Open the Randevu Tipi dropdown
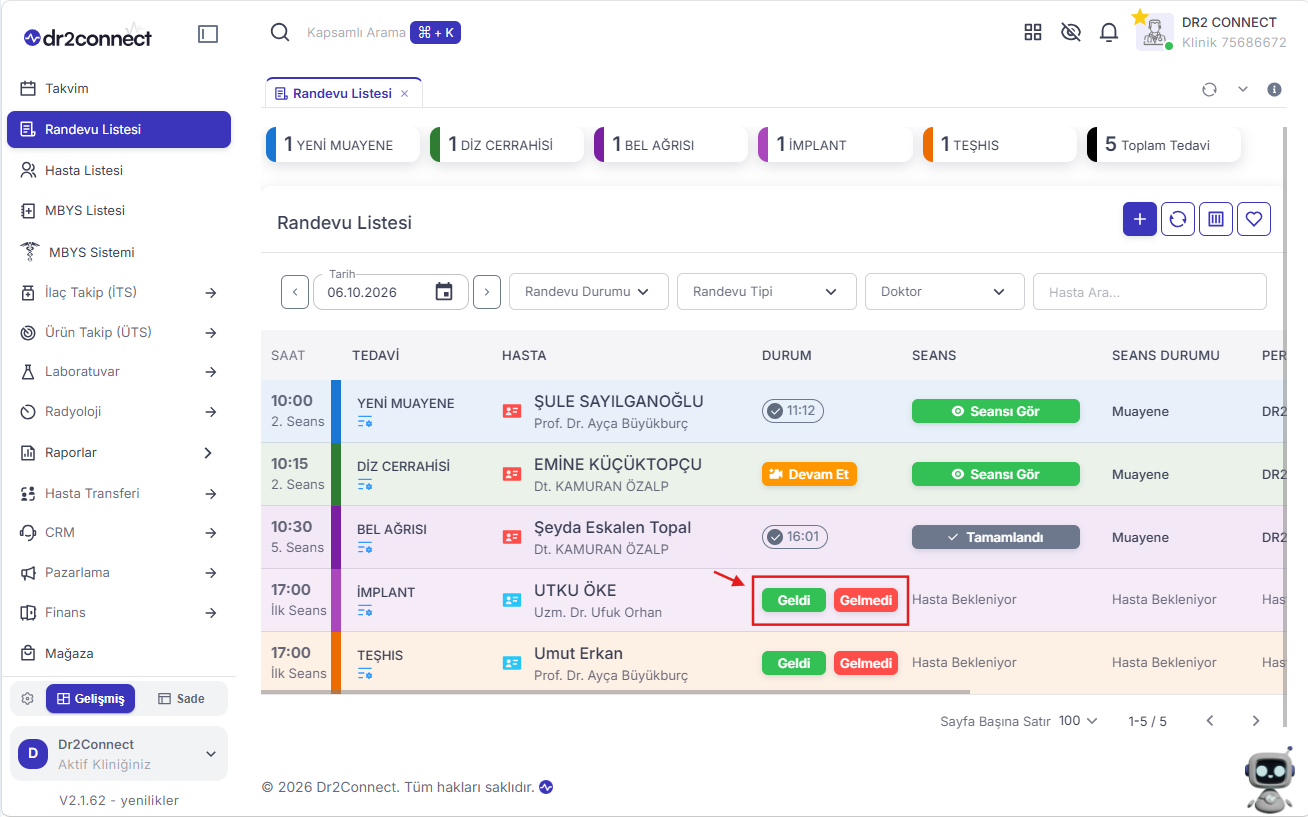The width and height of the screenshot is (1308, 817). pos(767,292)
